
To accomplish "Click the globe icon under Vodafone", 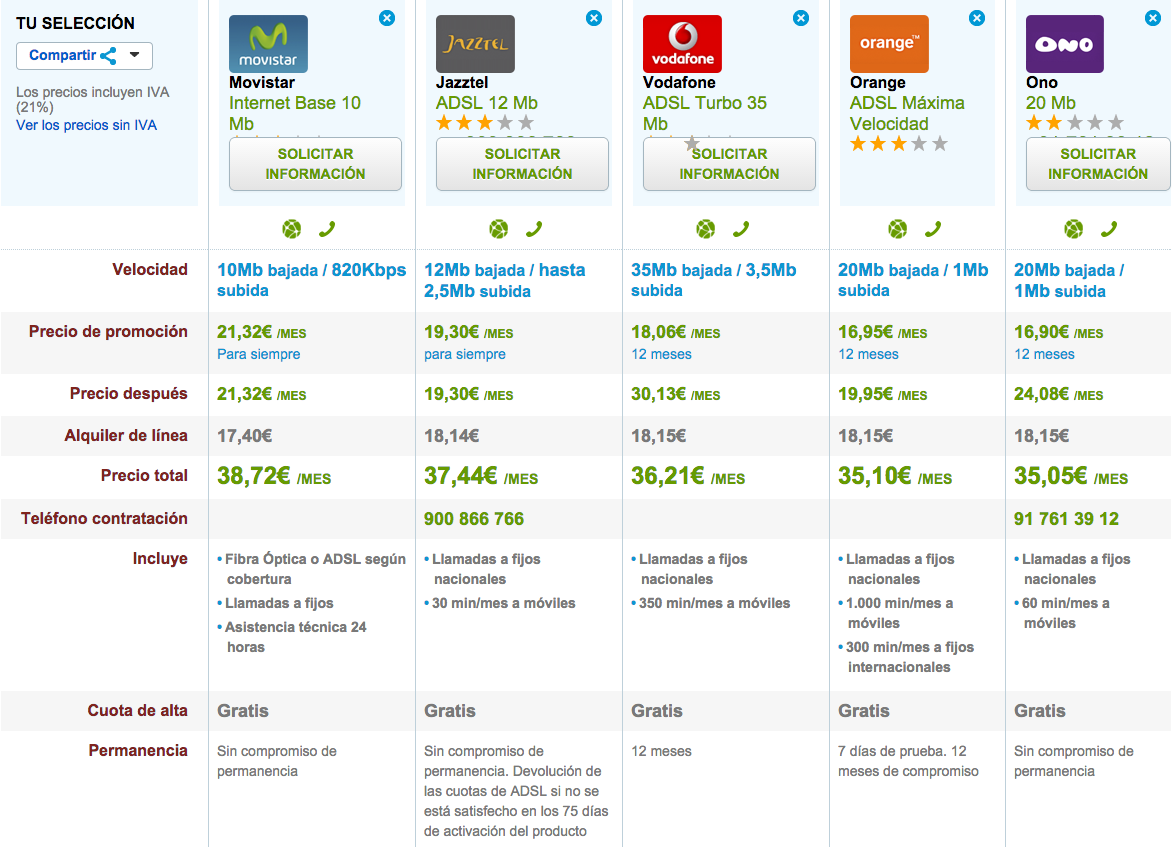I will coord(705,229).
